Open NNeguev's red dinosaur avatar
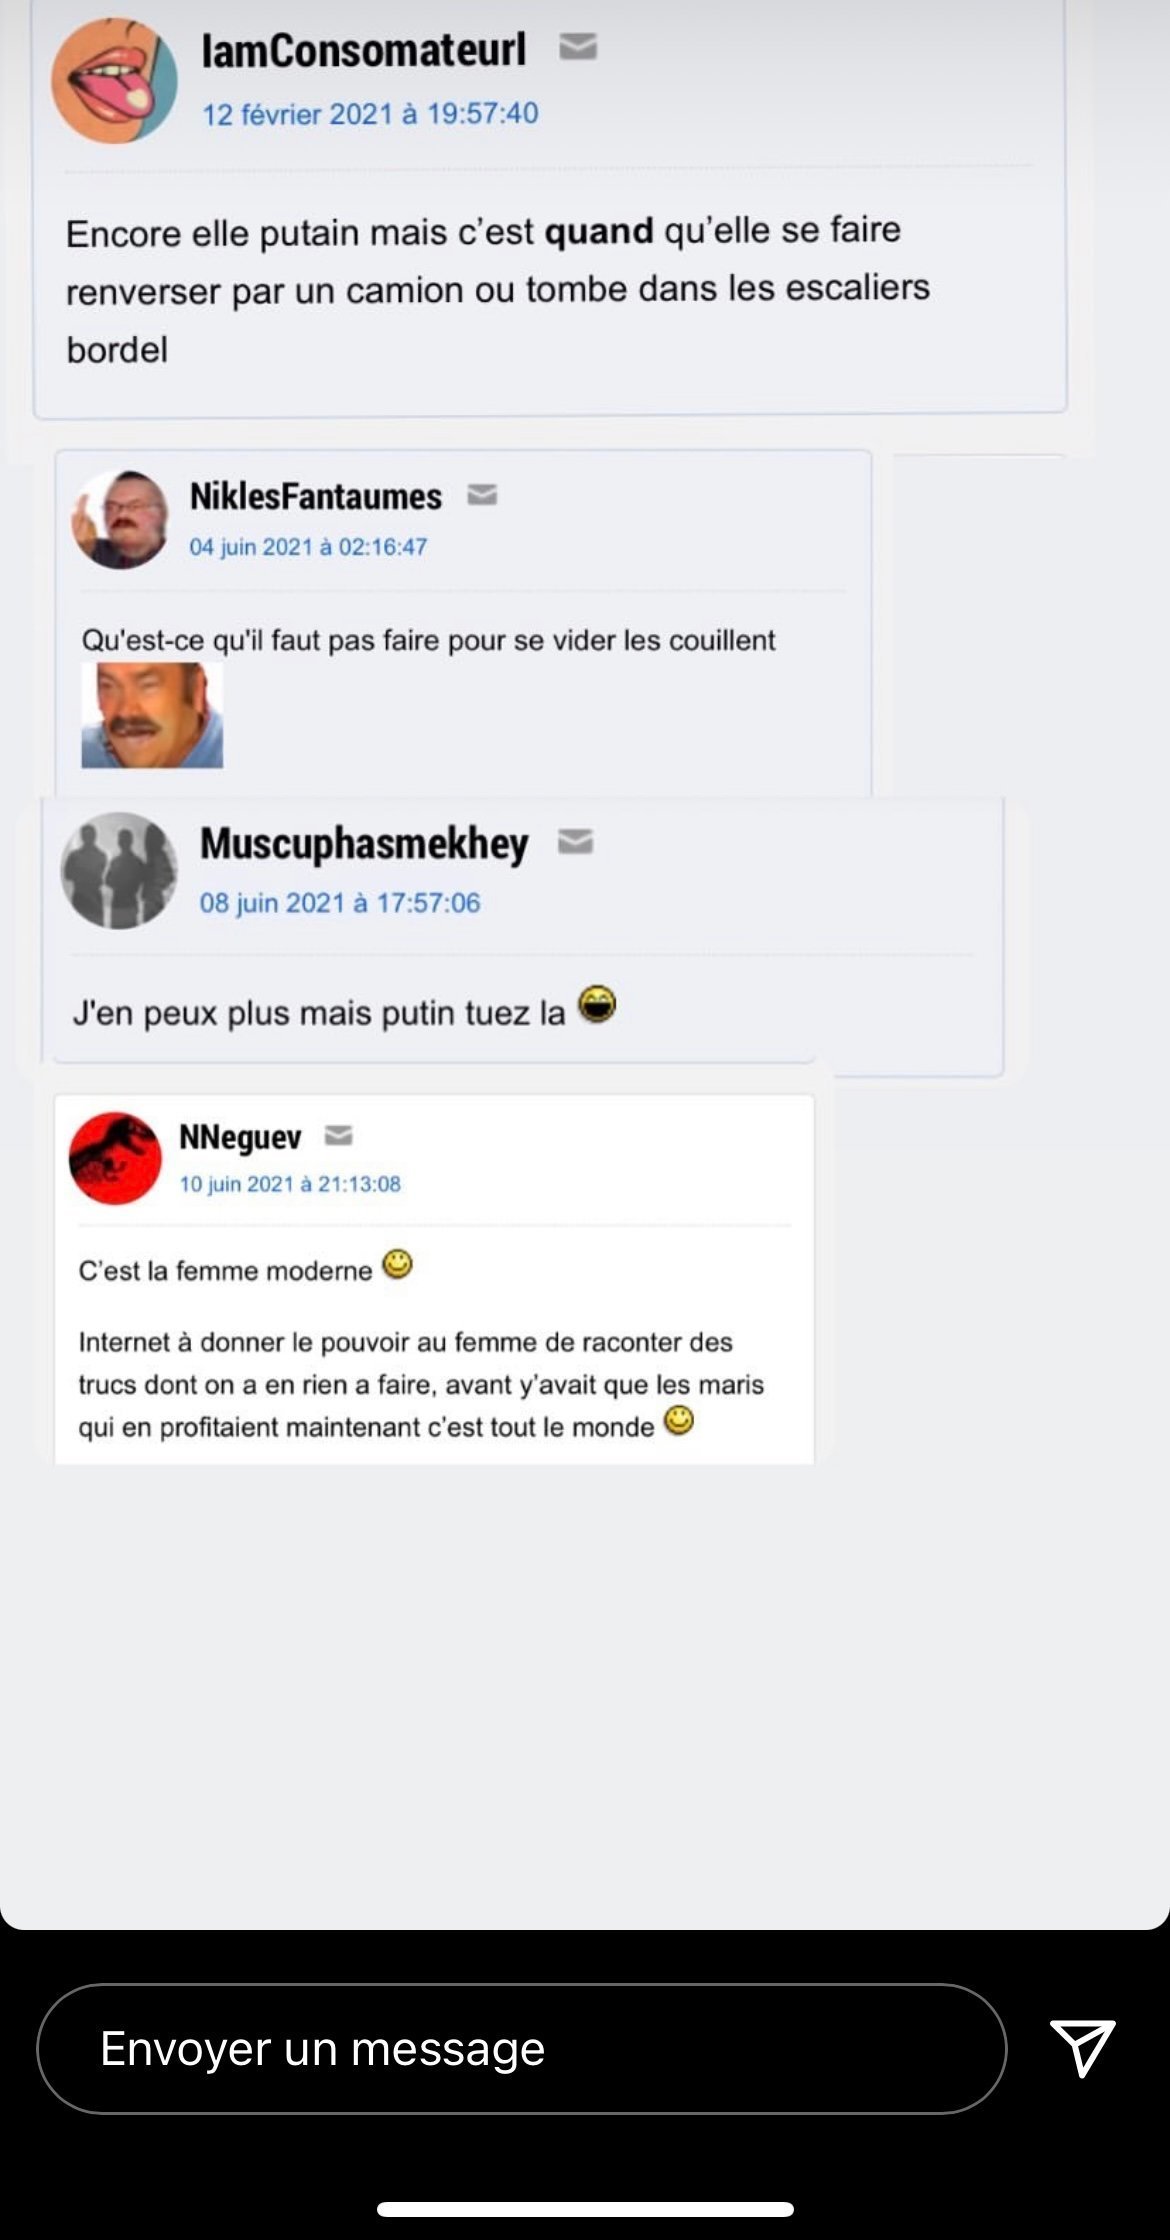The image size is (1170, 2240). click(115, 1158)
